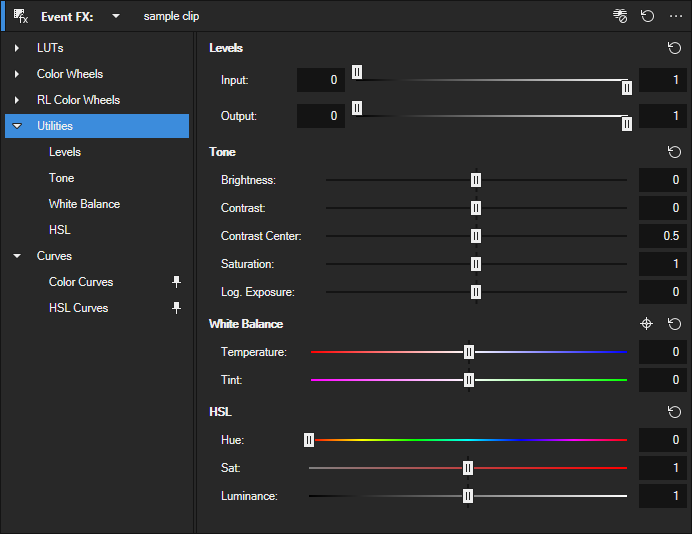Image resolution: width=692 pixels, height=534 pixels.
Task: Click the Event FX plugin icon
Action: pyautogui.click(x=21, y=16)
